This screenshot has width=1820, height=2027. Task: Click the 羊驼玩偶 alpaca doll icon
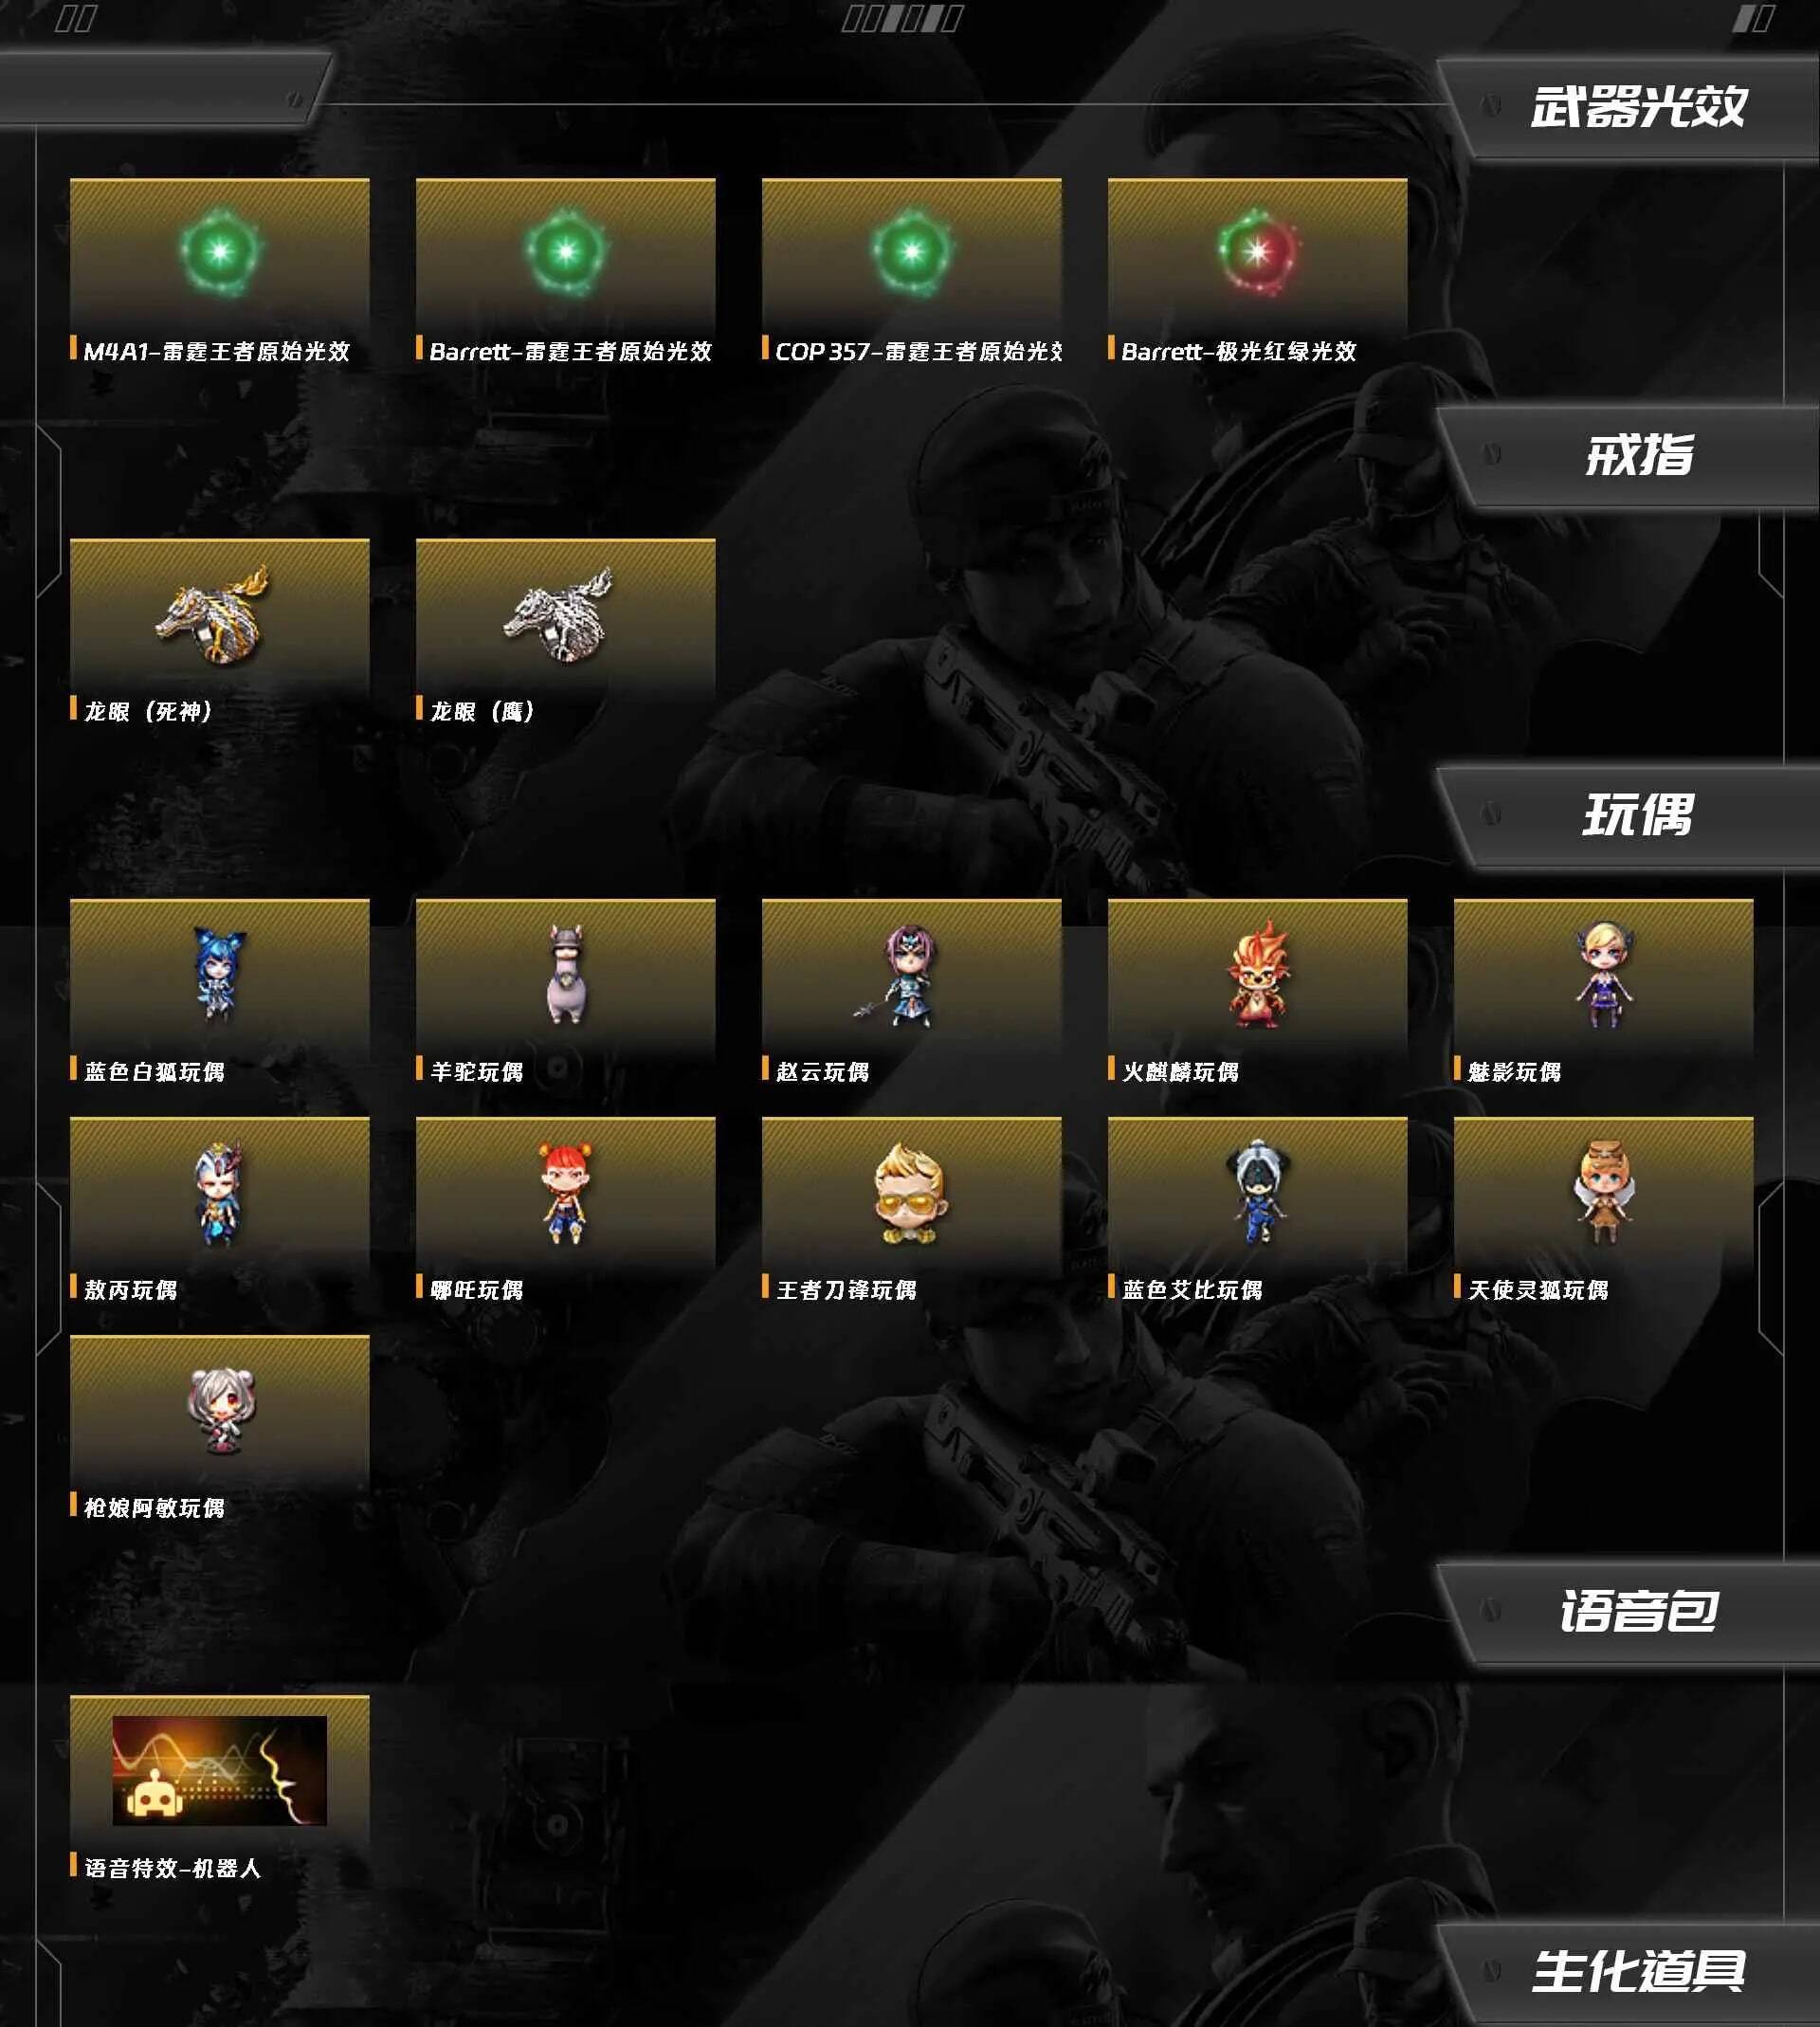point(566,974)
